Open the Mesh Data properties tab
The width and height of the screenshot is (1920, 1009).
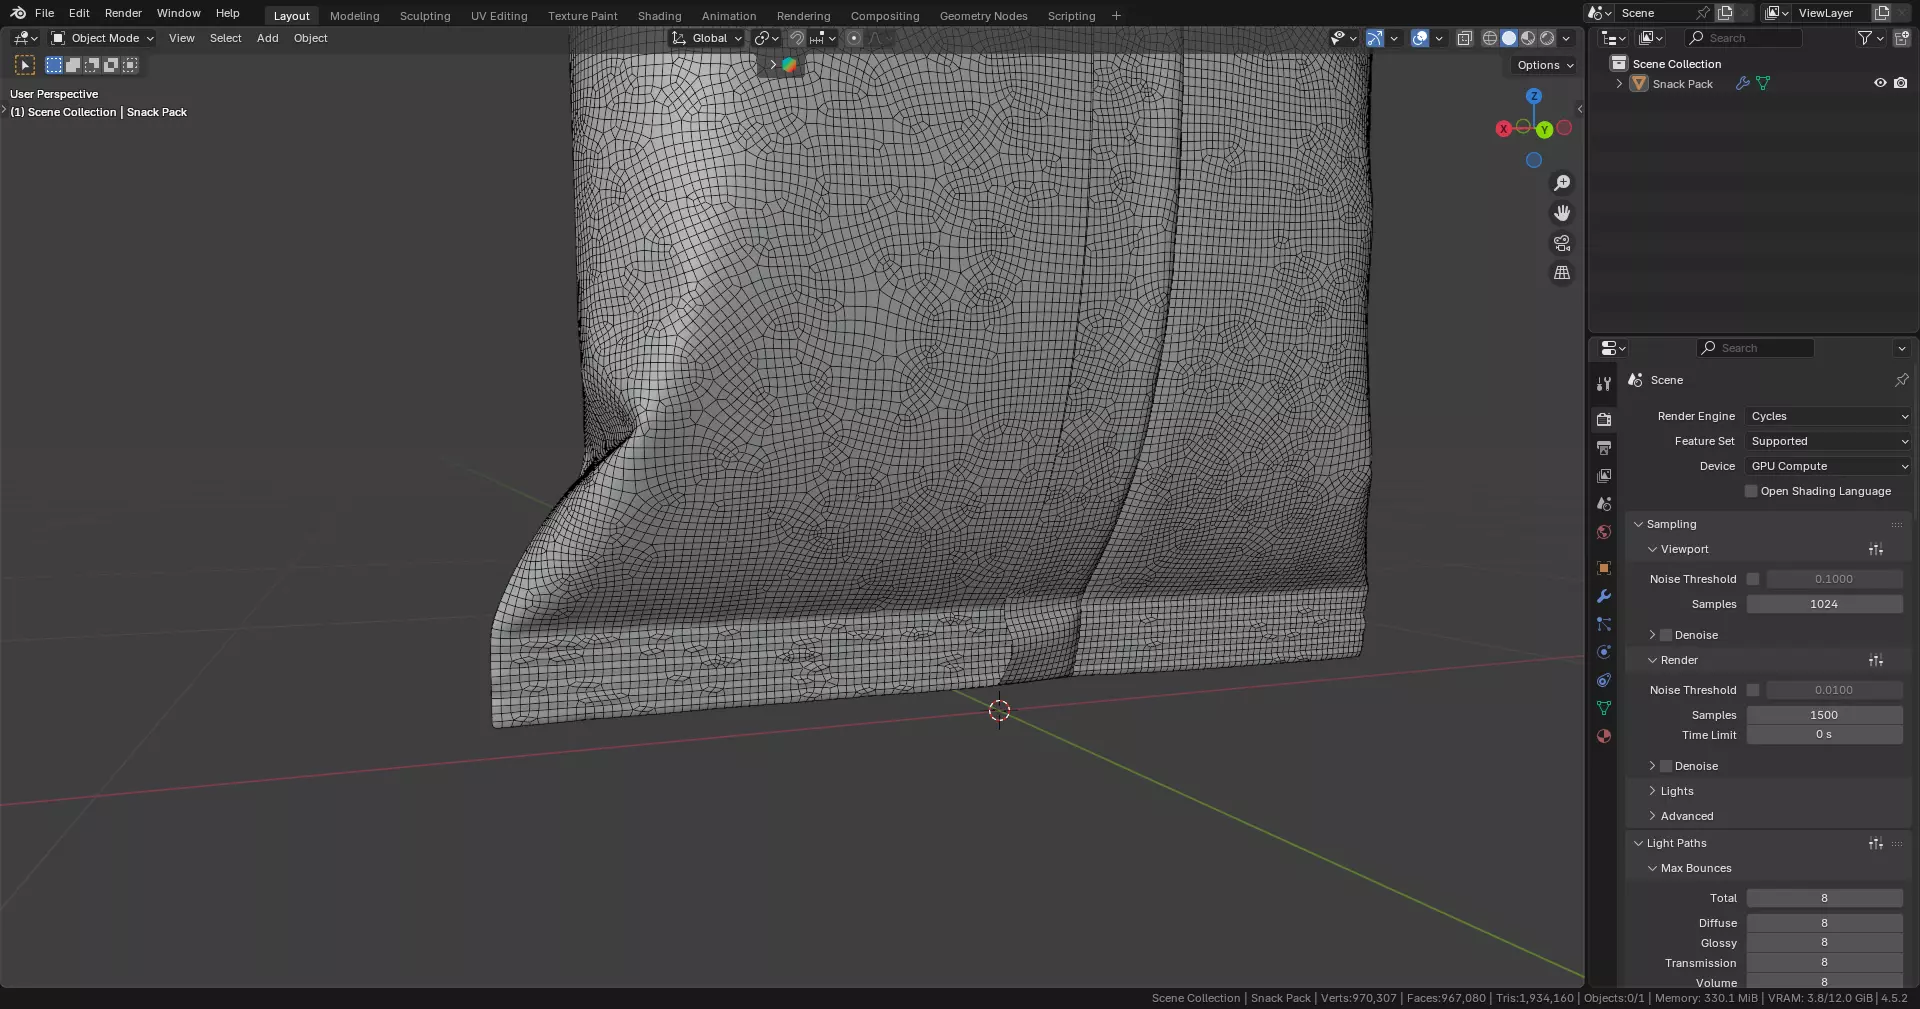1604,708
